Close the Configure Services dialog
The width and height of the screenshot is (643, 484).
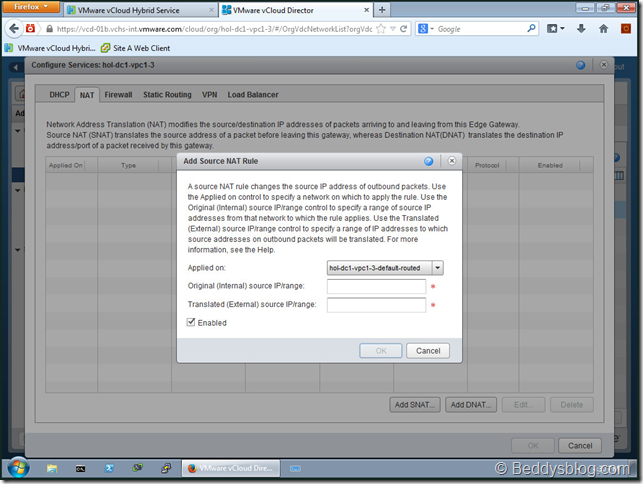[x=604, y=64]
